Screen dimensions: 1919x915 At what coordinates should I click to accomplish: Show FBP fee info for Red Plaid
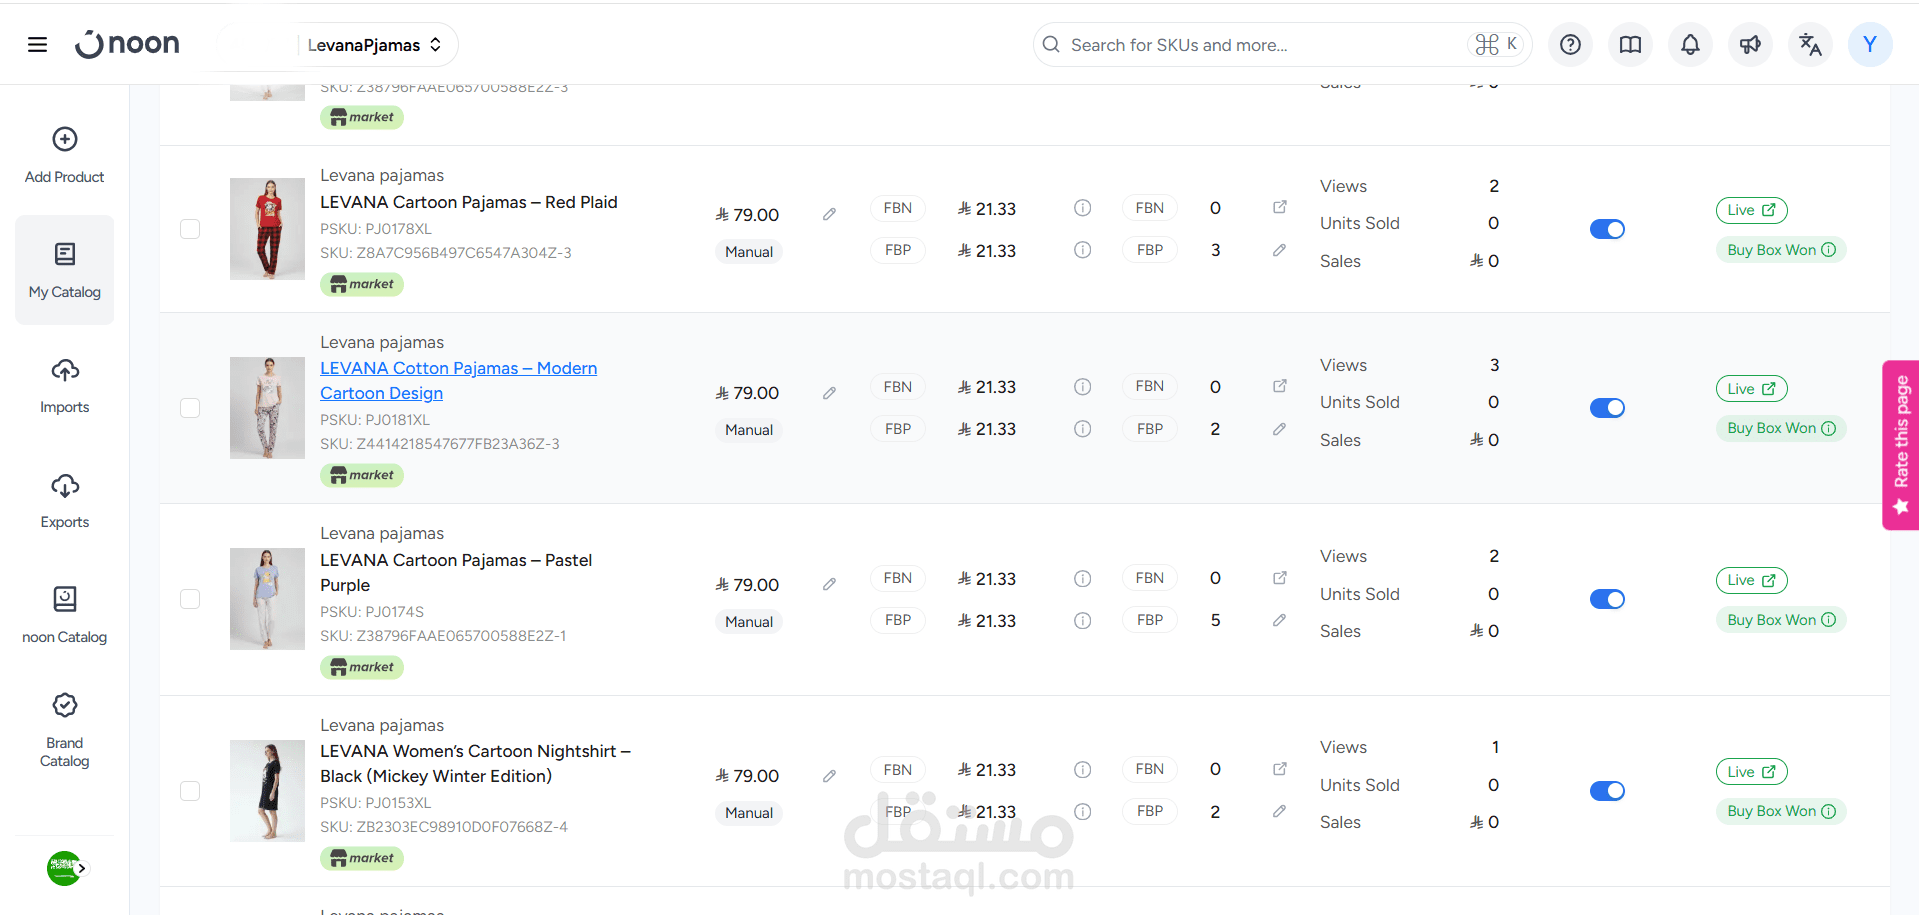coord(1082,250)
